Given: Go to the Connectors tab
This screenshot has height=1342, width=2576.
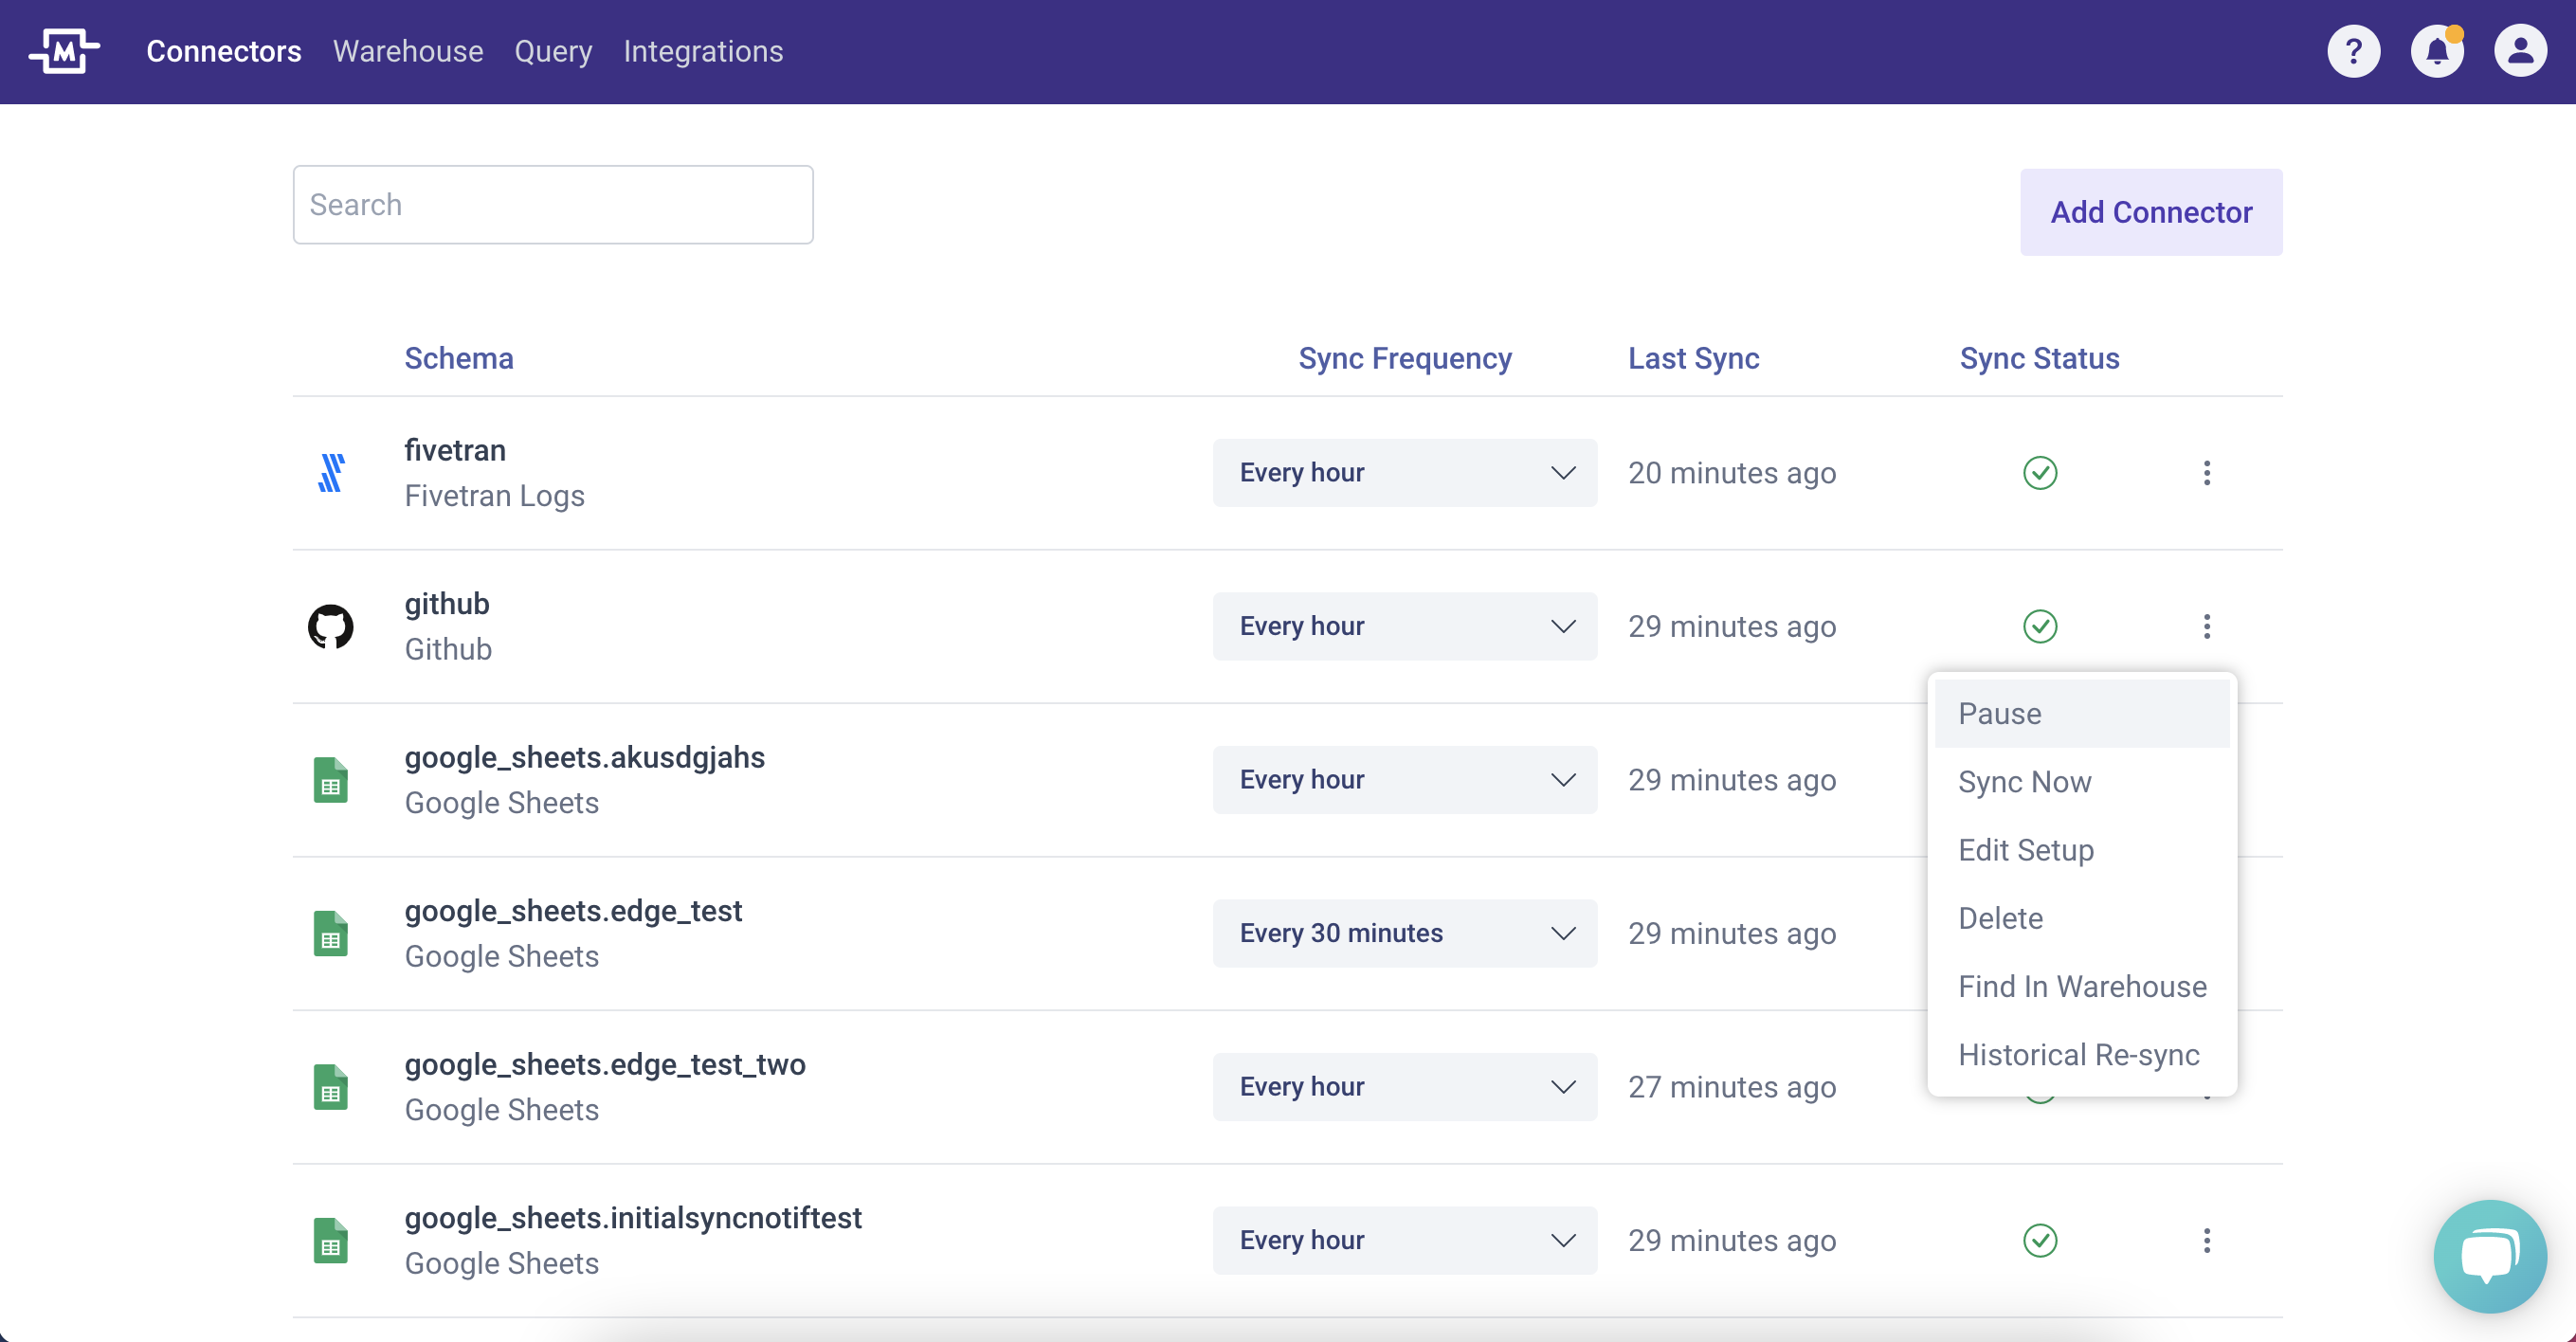Looking at the screenshot, I should click(x=224, y=51).
